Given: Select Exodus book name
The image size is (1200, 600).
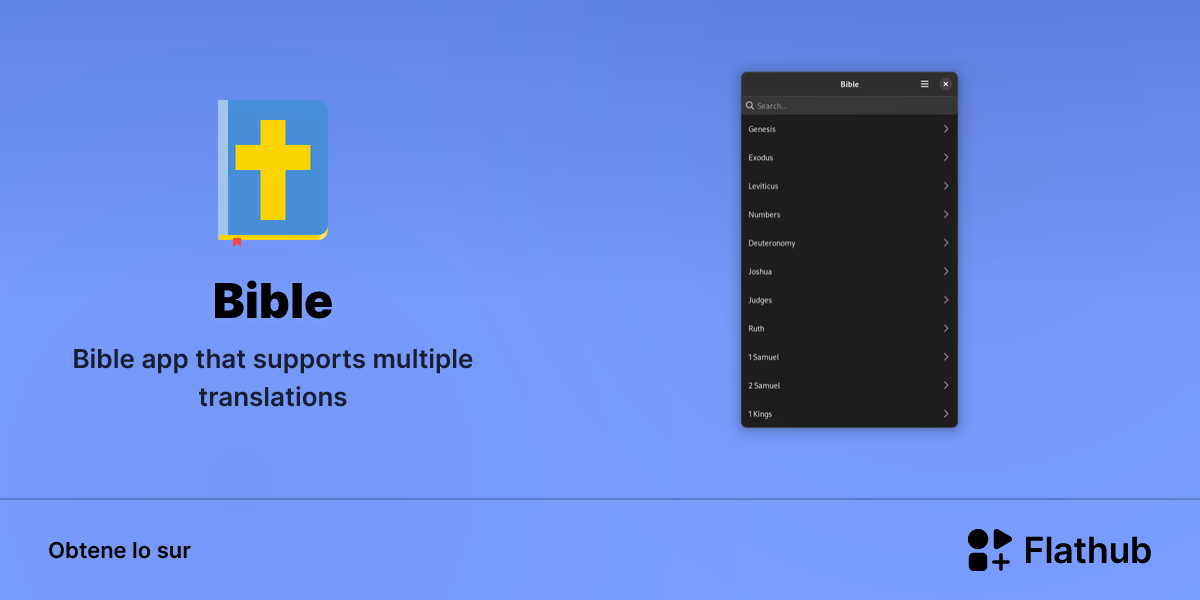Looking at the screenshot, I should click(761, 158).
